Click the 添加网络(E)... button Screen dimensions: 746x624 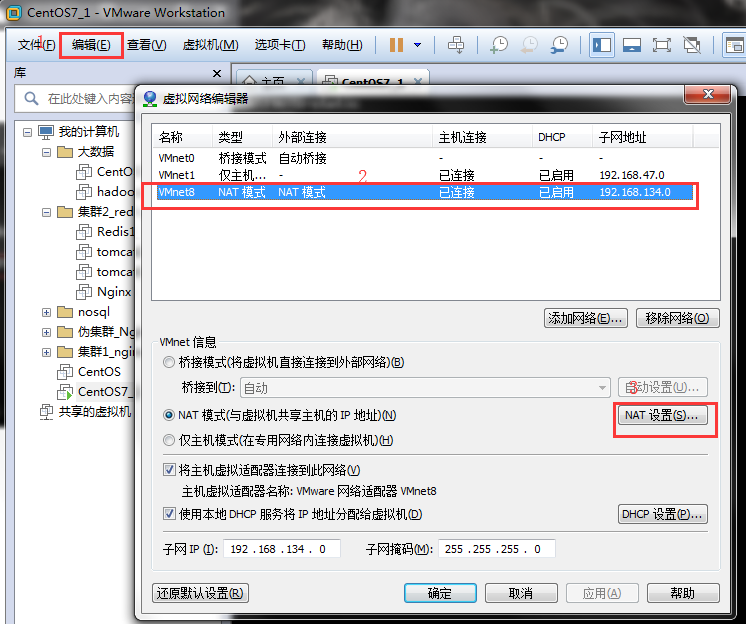586,318
